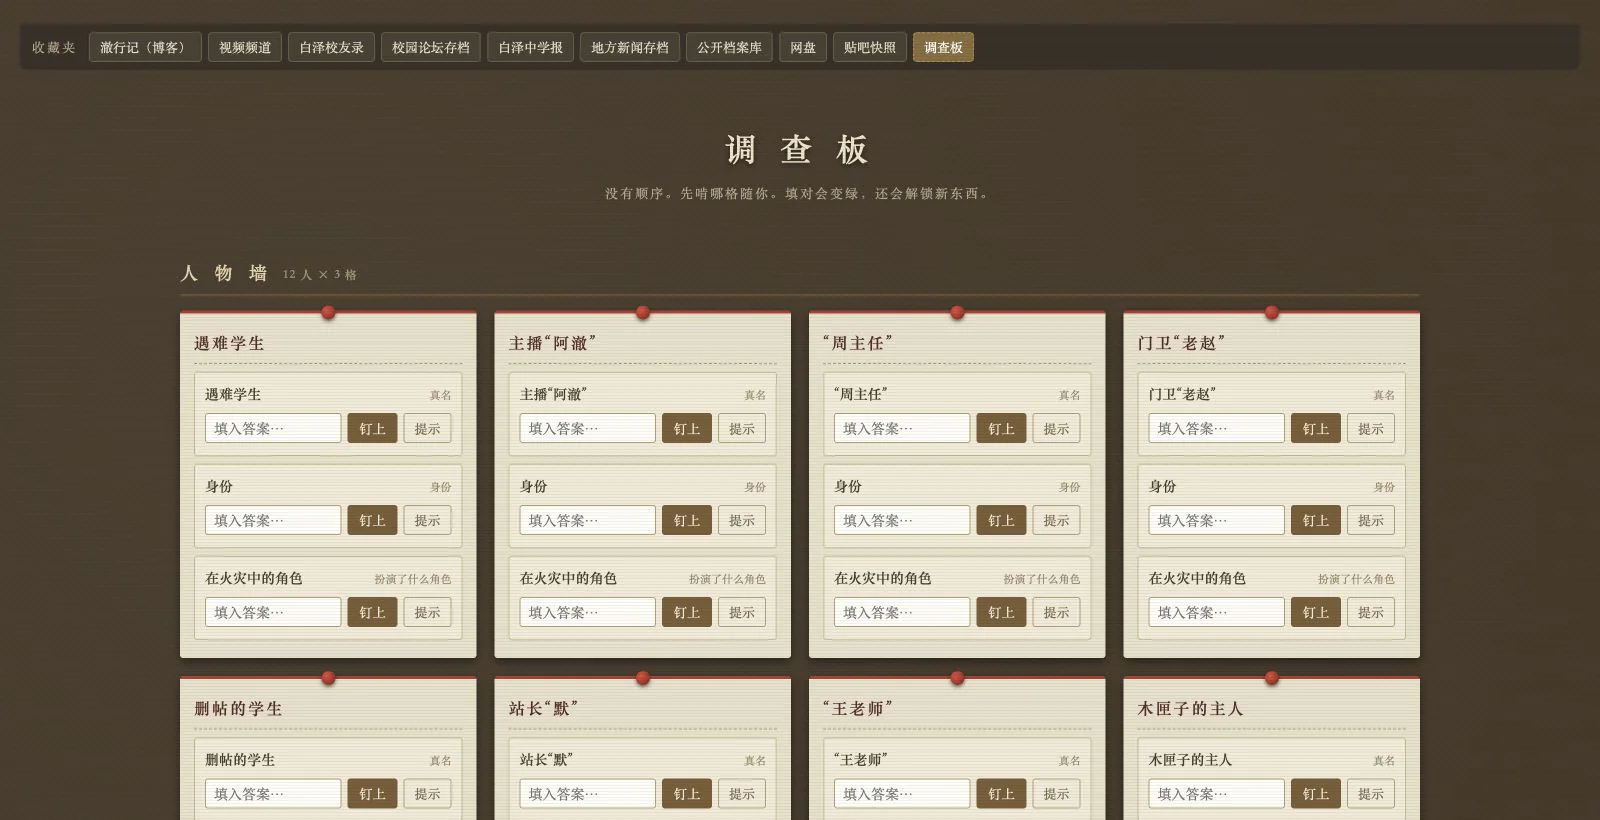Focus “周主任” 在火灾中的角色 field
The height and width of the screenshot is (820, 1600).
[x=902, y=612]
